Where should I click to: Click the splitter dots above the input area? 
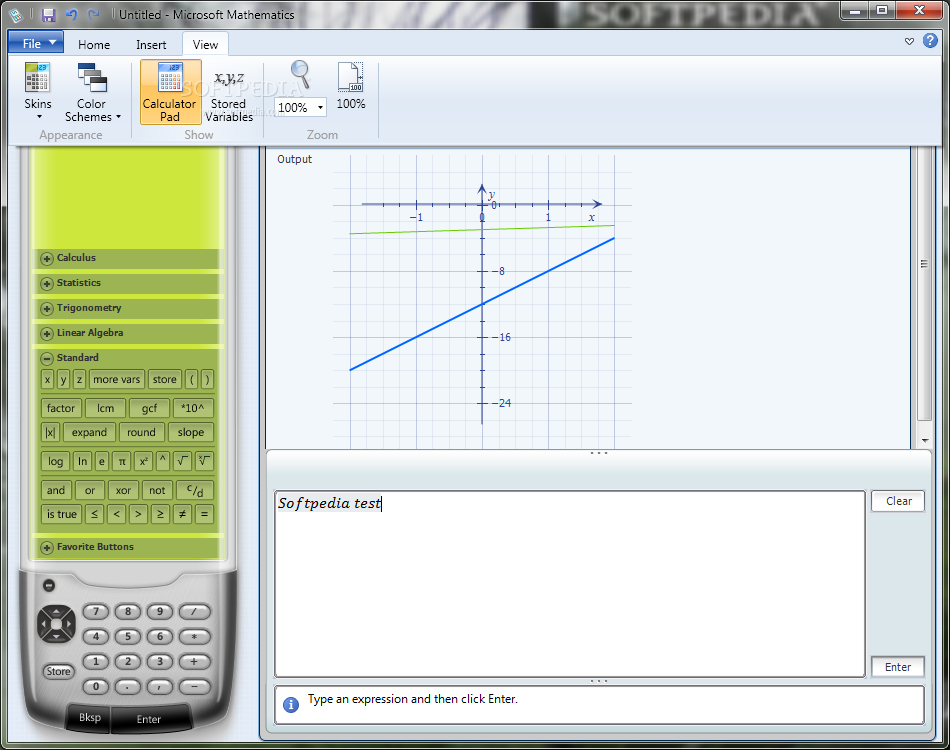tap(599, 453)
